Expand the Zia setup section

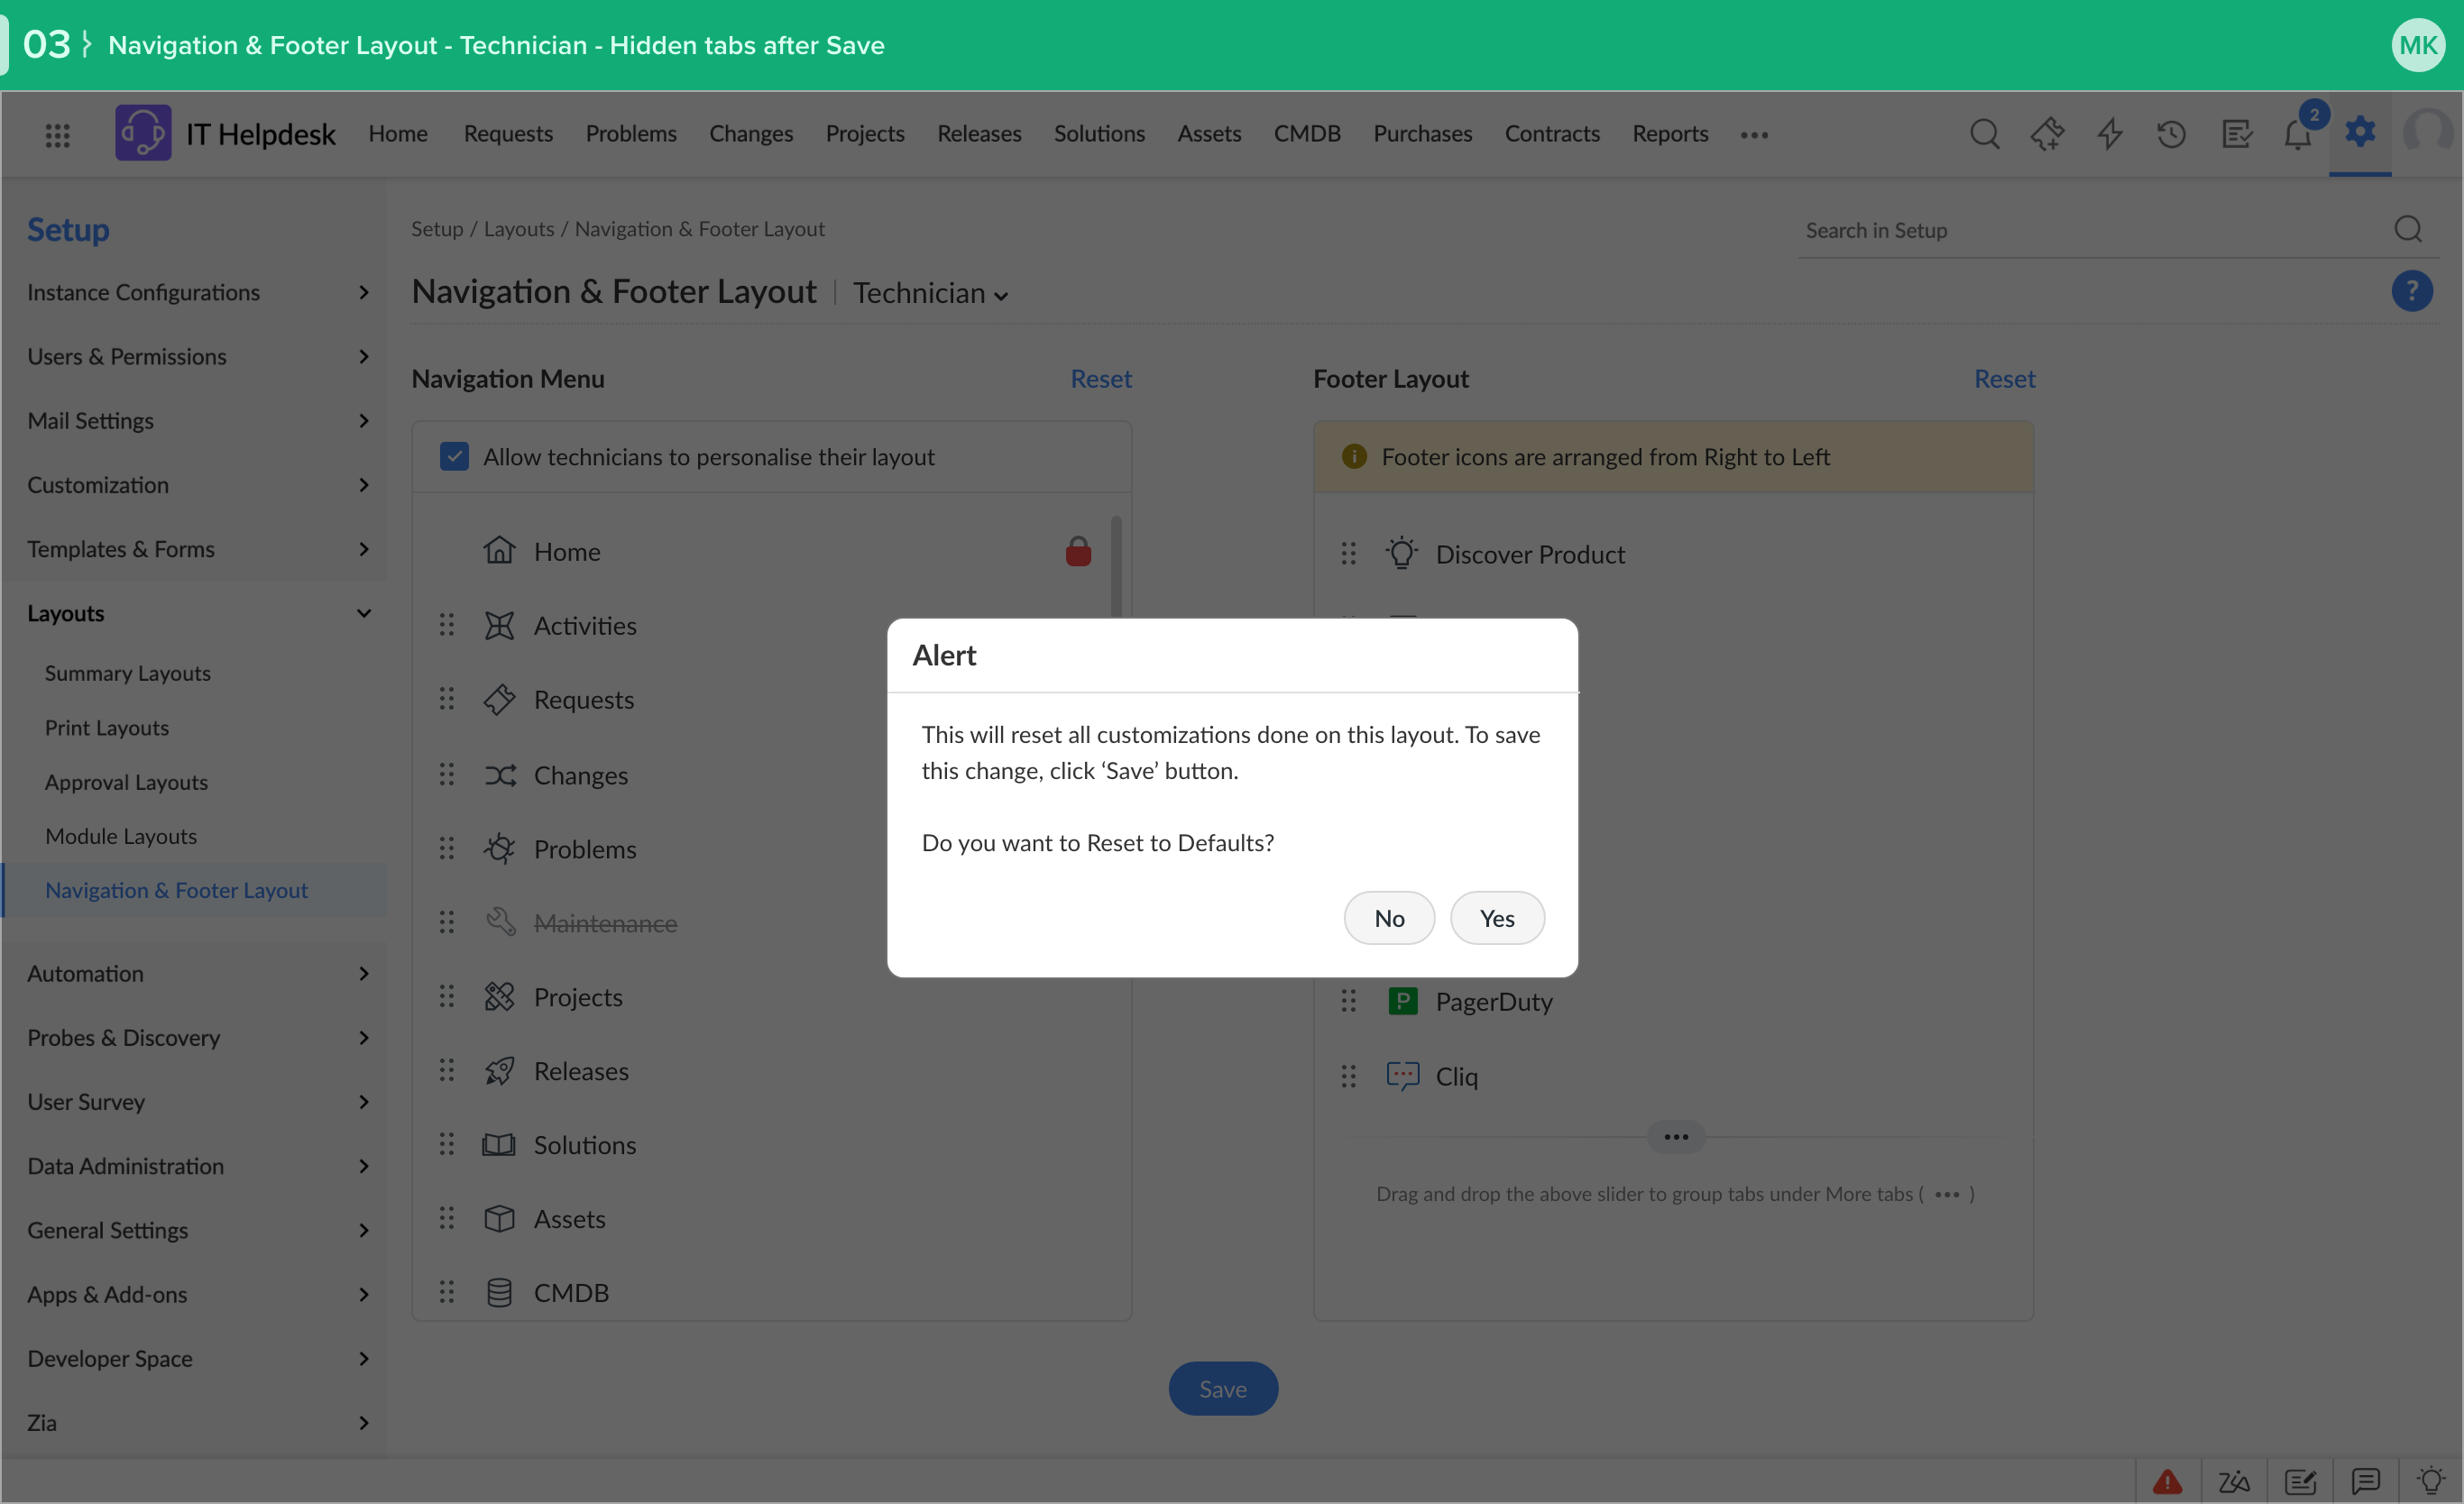point(198,1422)
